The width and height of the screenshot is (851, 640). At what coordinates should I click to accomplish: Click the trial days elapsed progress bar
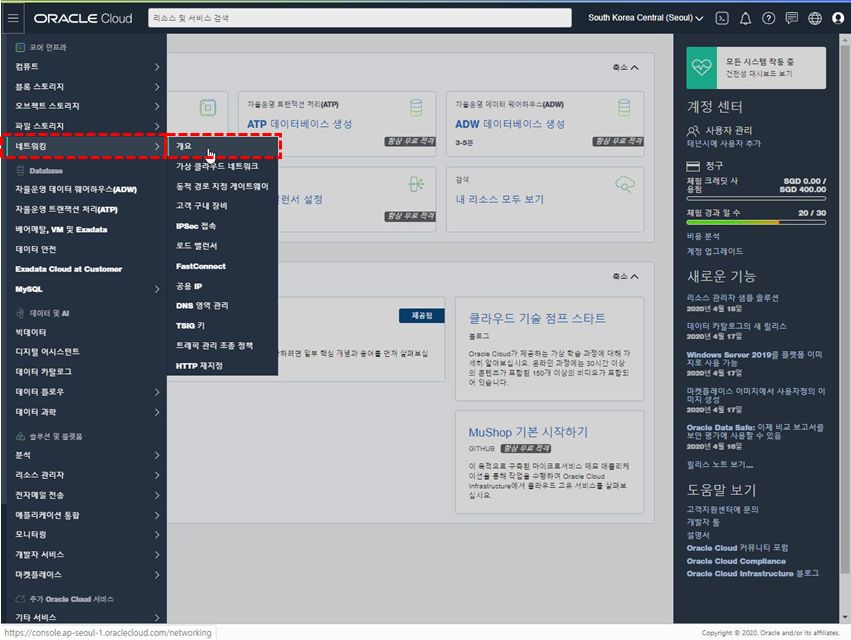pyautogui.click(x=756, y=222)
